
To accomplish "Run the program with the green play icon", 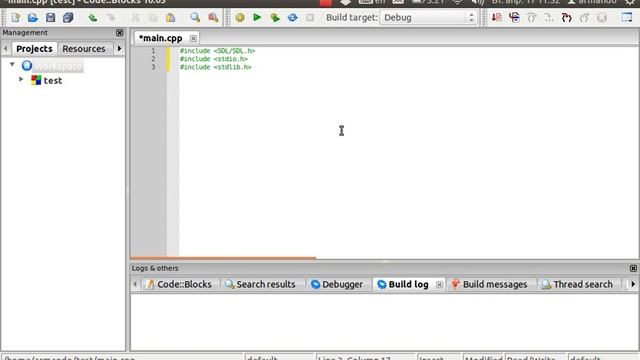I will click(257, 17).
